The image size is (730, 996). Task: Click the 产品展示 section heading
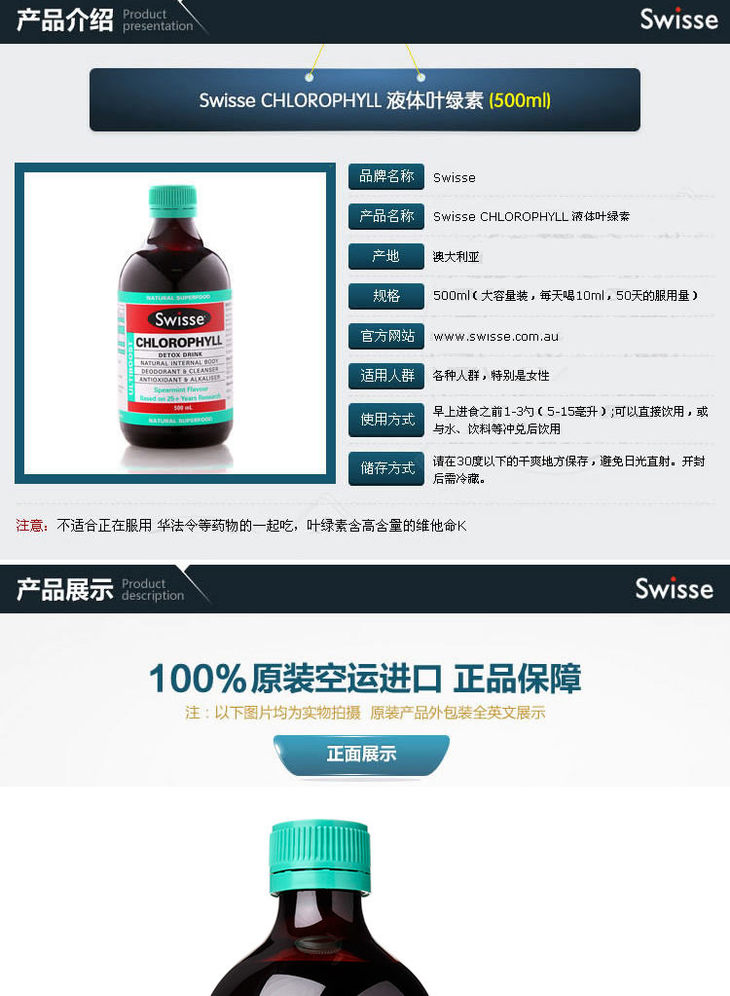click(64, 589)
